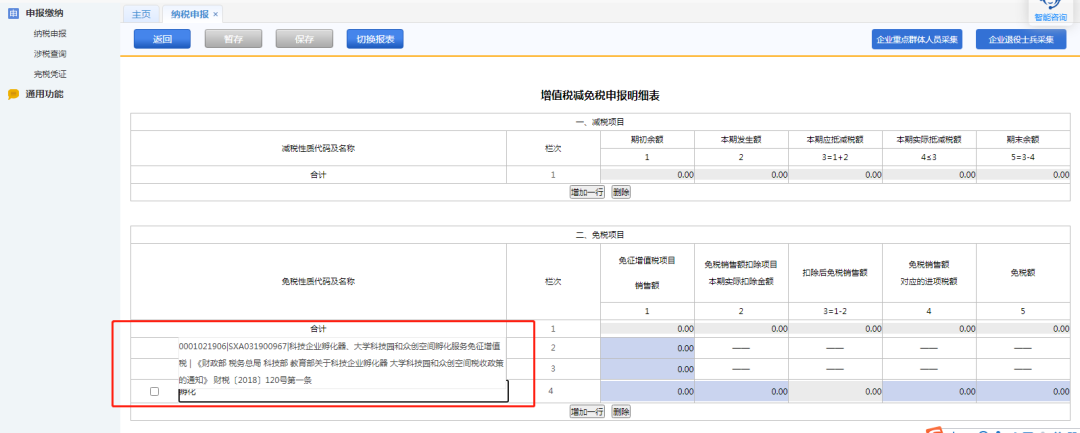Collapse the 申报缴纳 sidebar section
Image resolution: width=1080 pixels, height=433 pixels.
click(45, 13)
